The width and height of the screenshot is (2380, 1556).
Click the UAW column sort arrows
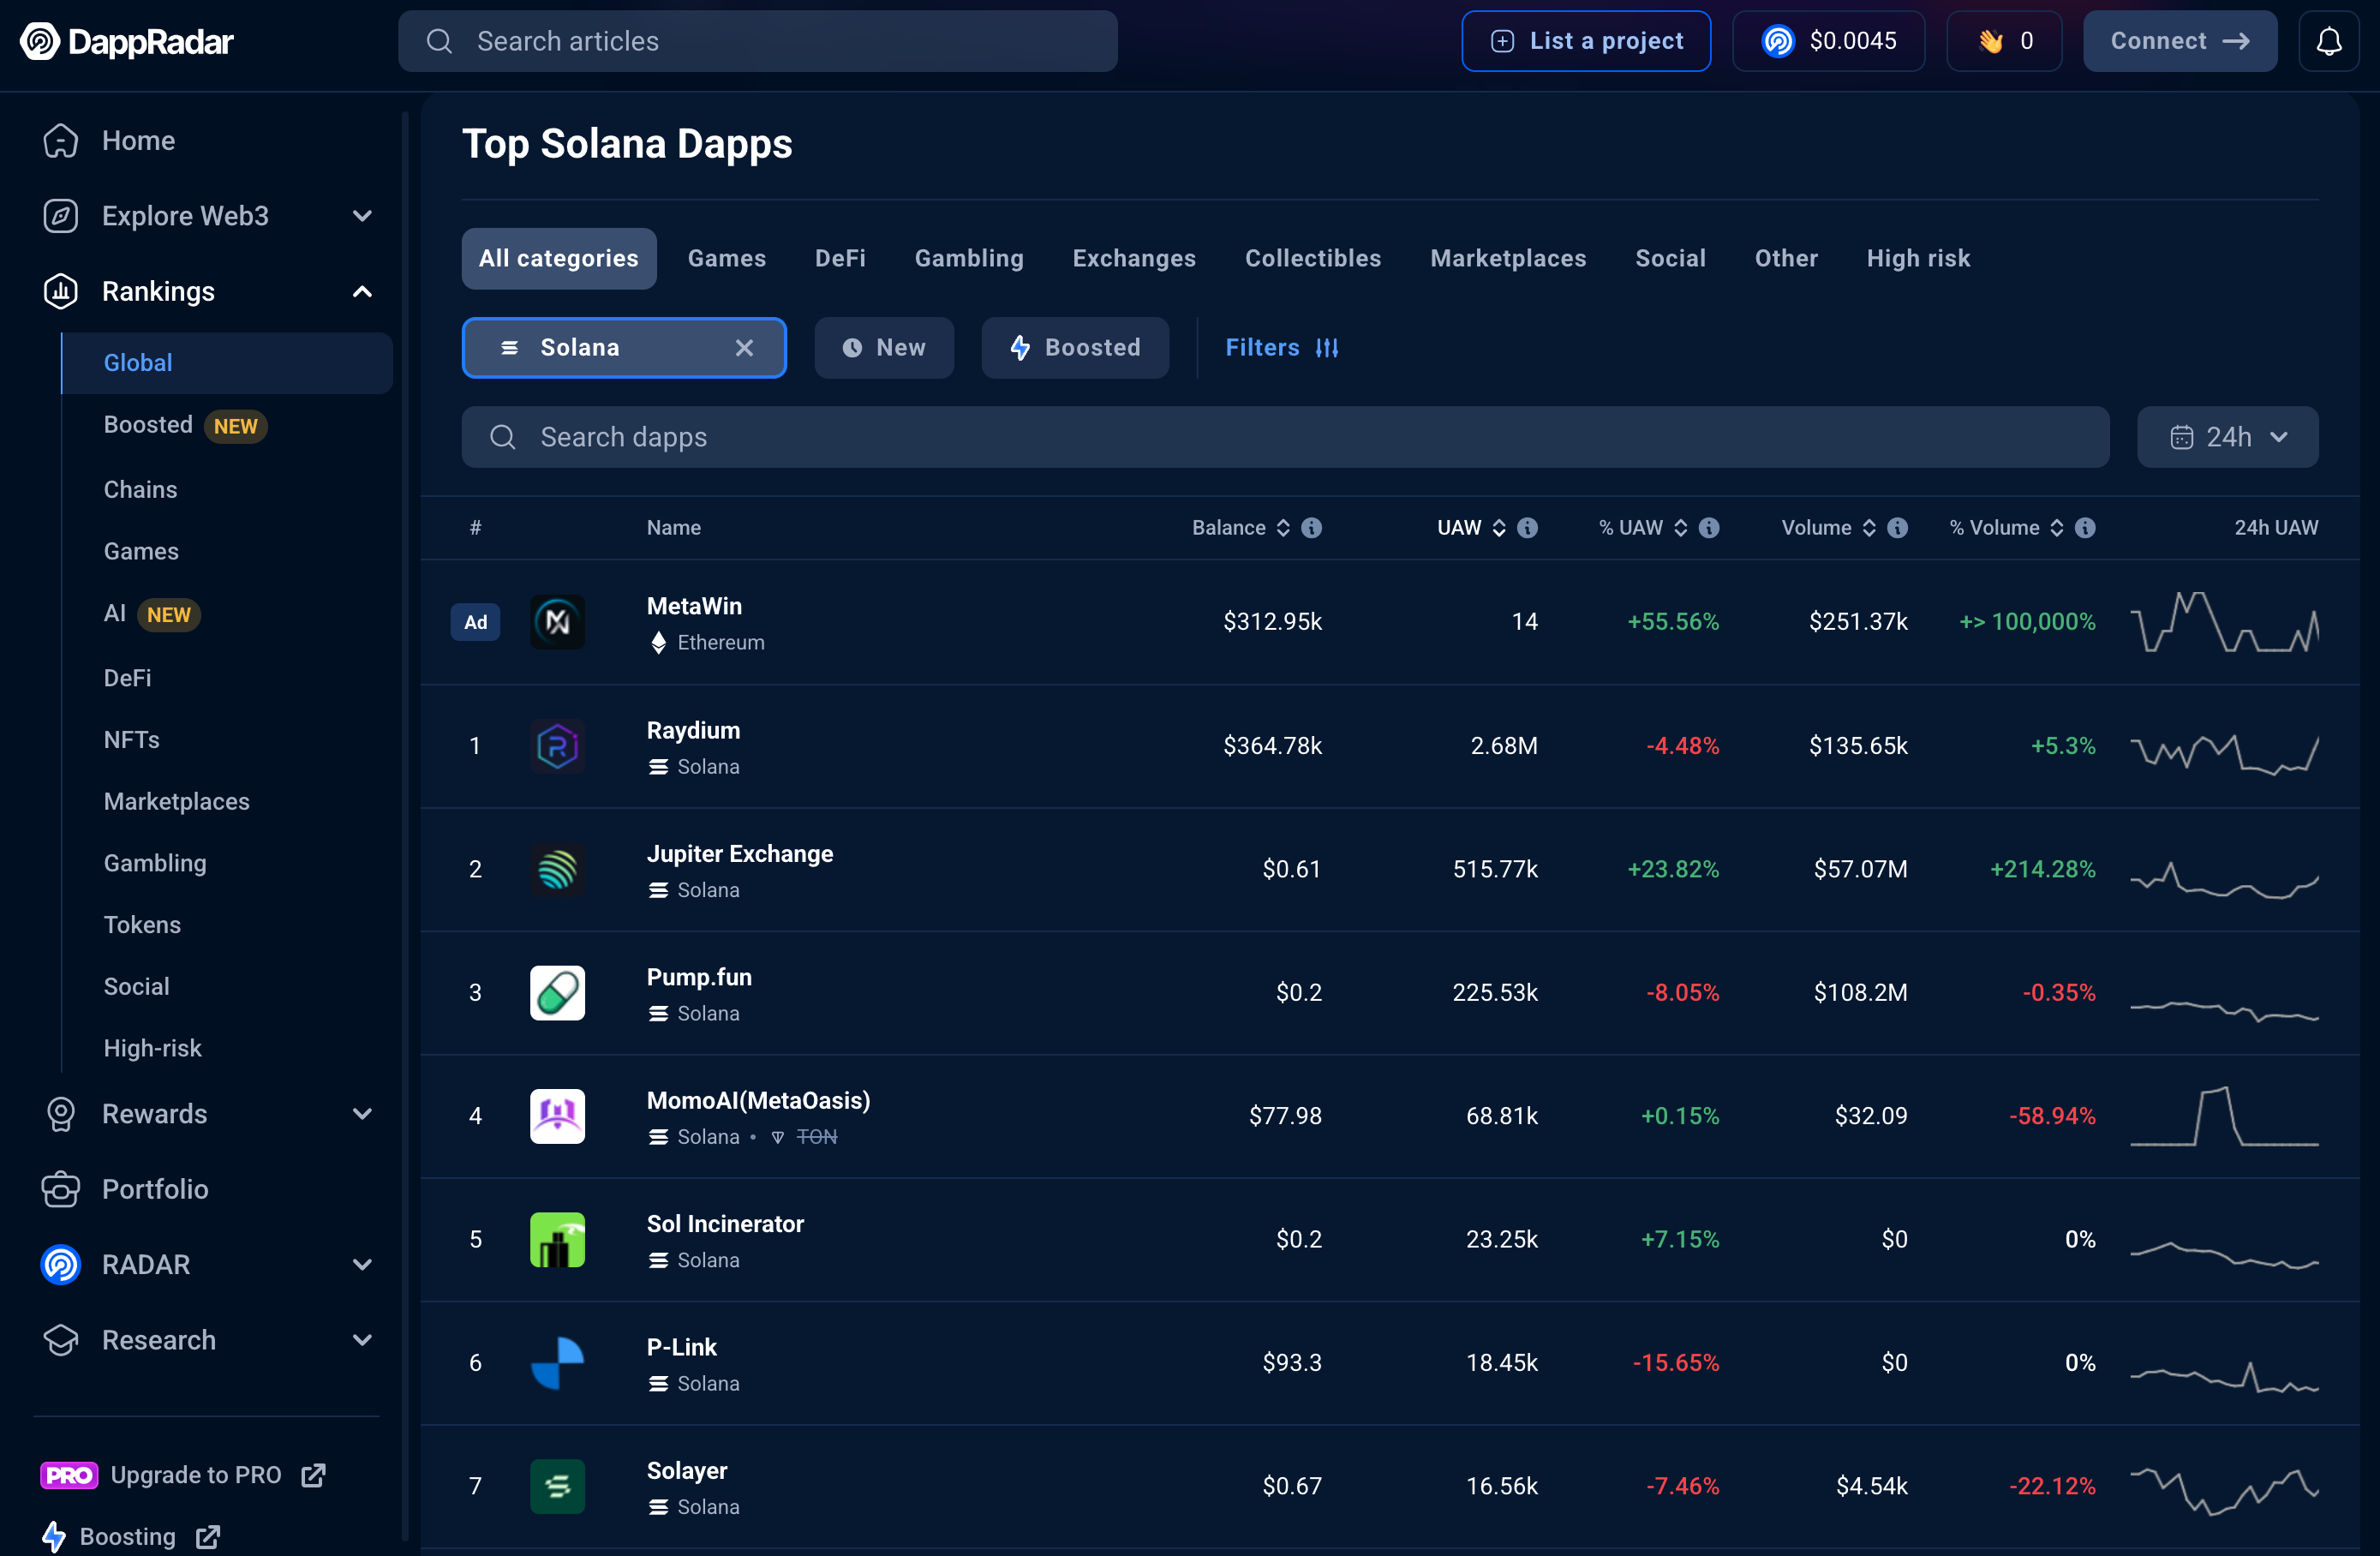tap(1499, 528)
